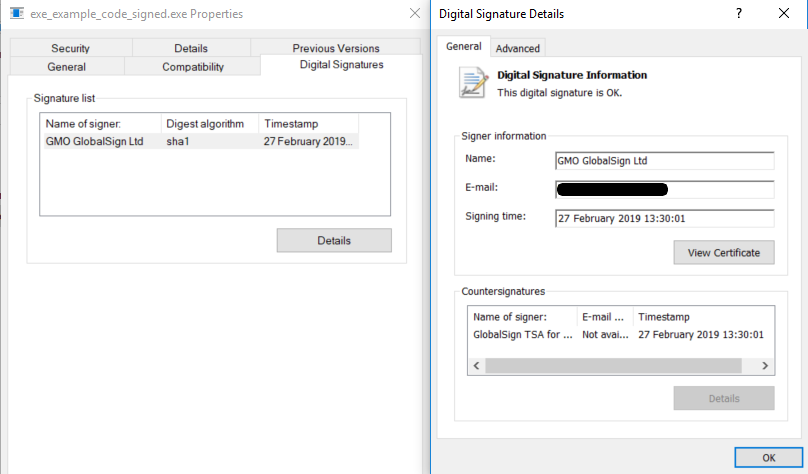
Task: Click OK in Digital Signature Details
Action: point(768,457)
